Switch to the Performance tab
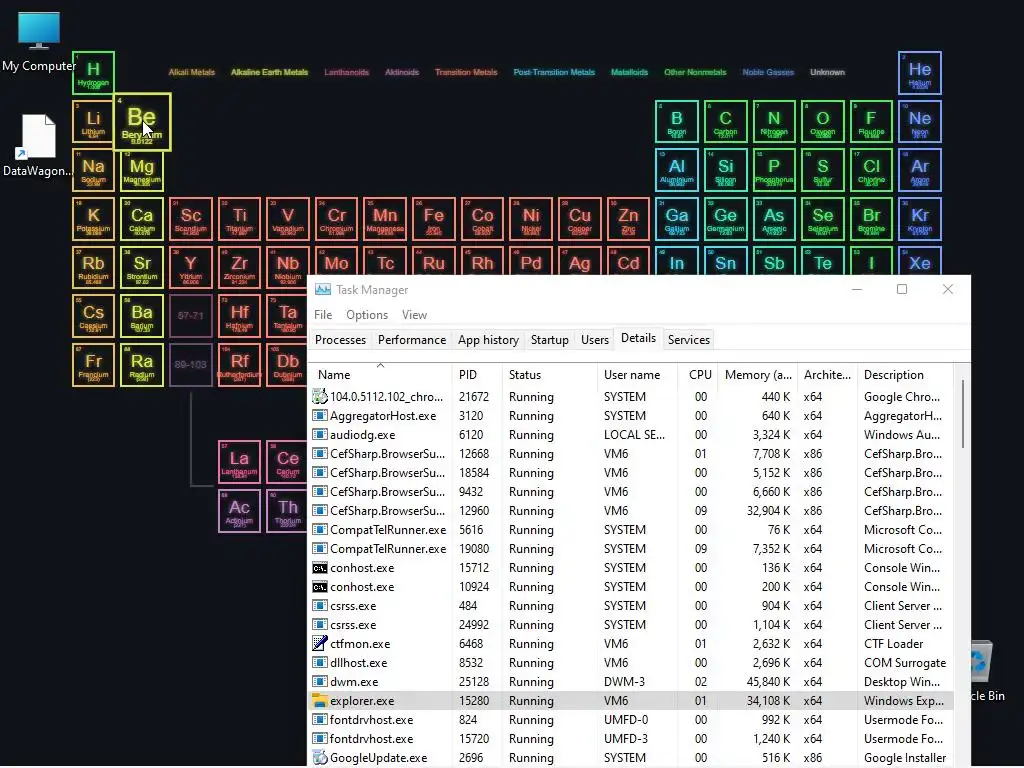This screenshot has height=768, width=1024. (x=411, y=340)
